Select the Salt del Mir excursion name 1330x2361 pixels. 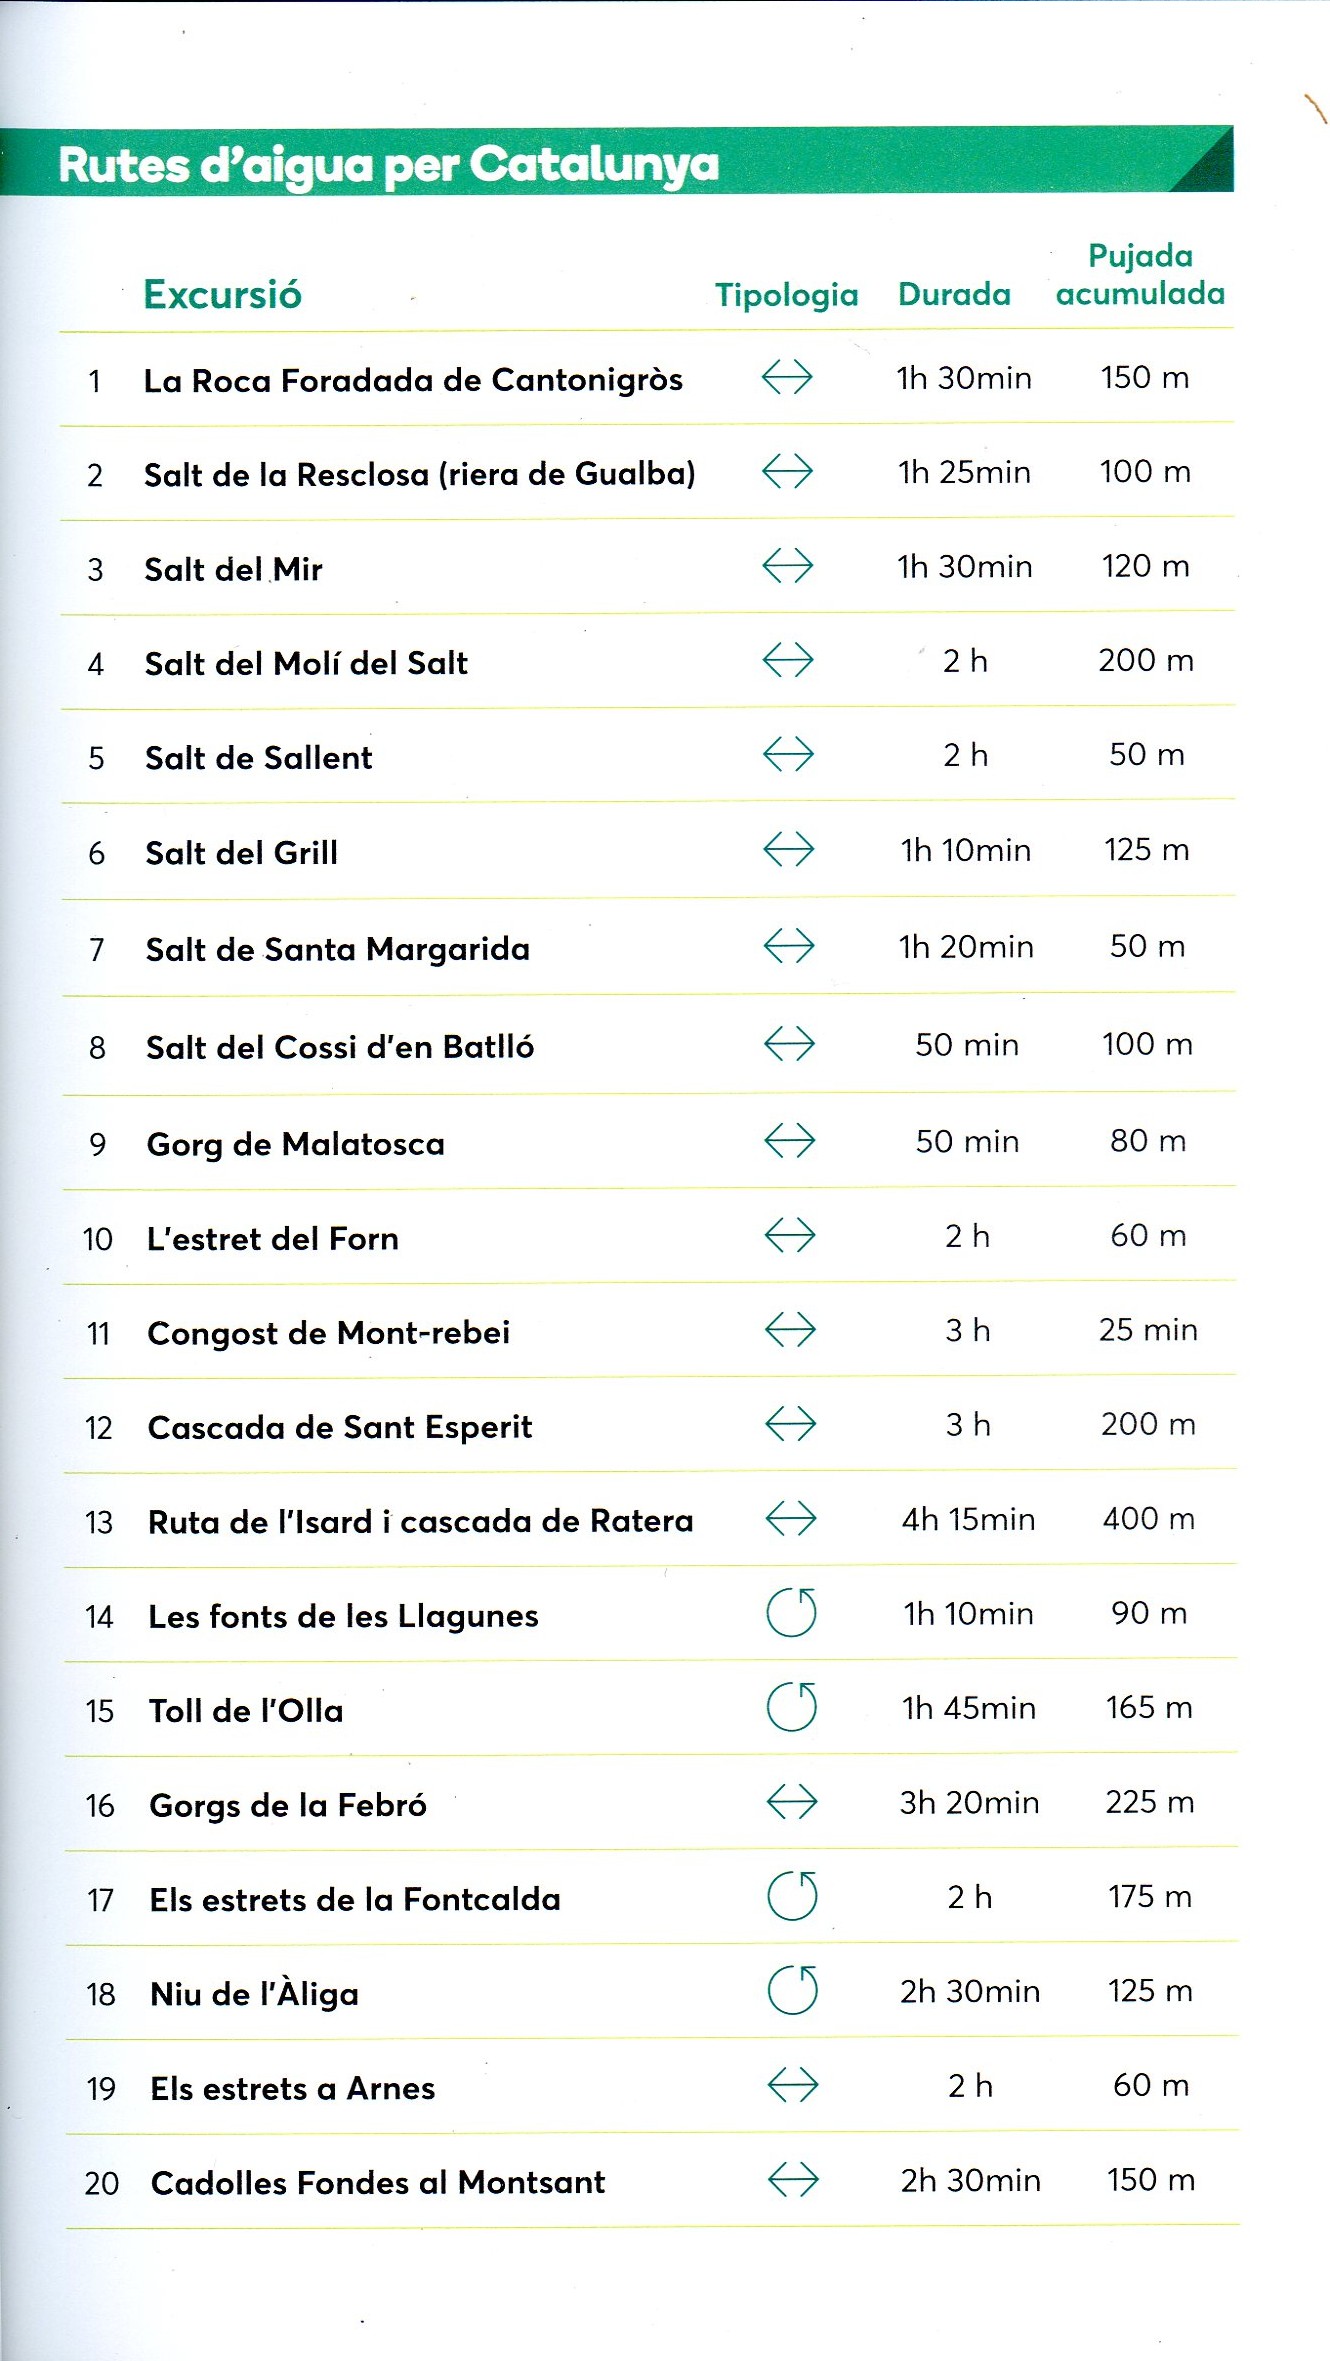click(x=233, y=569)
